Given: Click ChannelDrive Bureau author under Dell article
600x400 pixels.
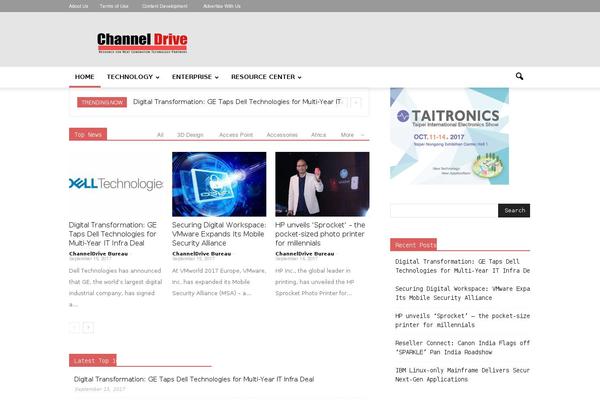Looking at the screenshot, I should point(98,253).
